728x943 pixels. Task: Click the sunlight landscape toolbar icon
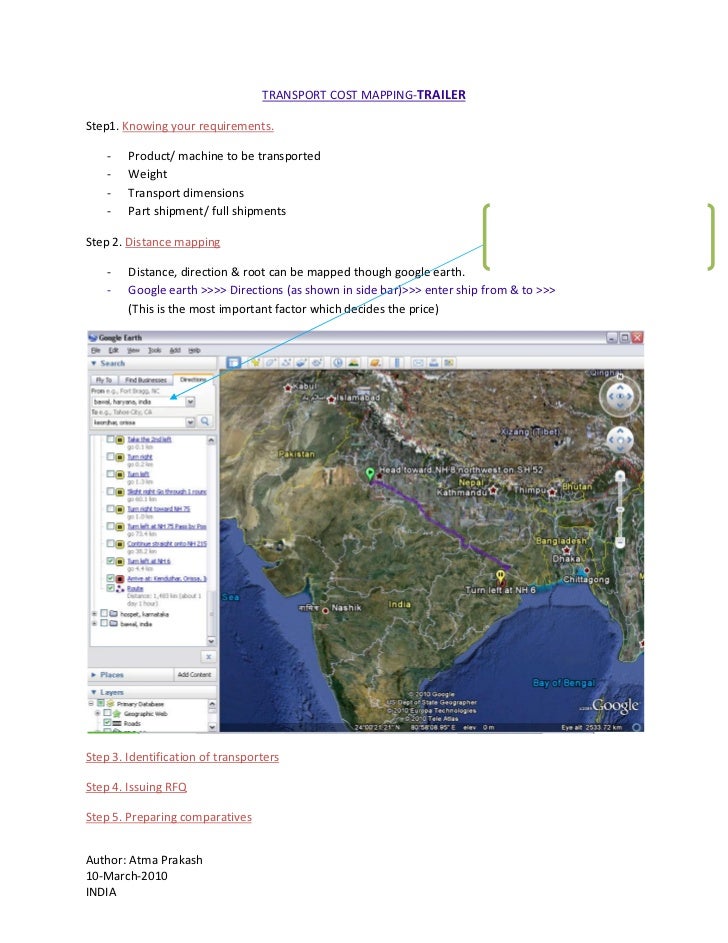[x=353, y=362]
